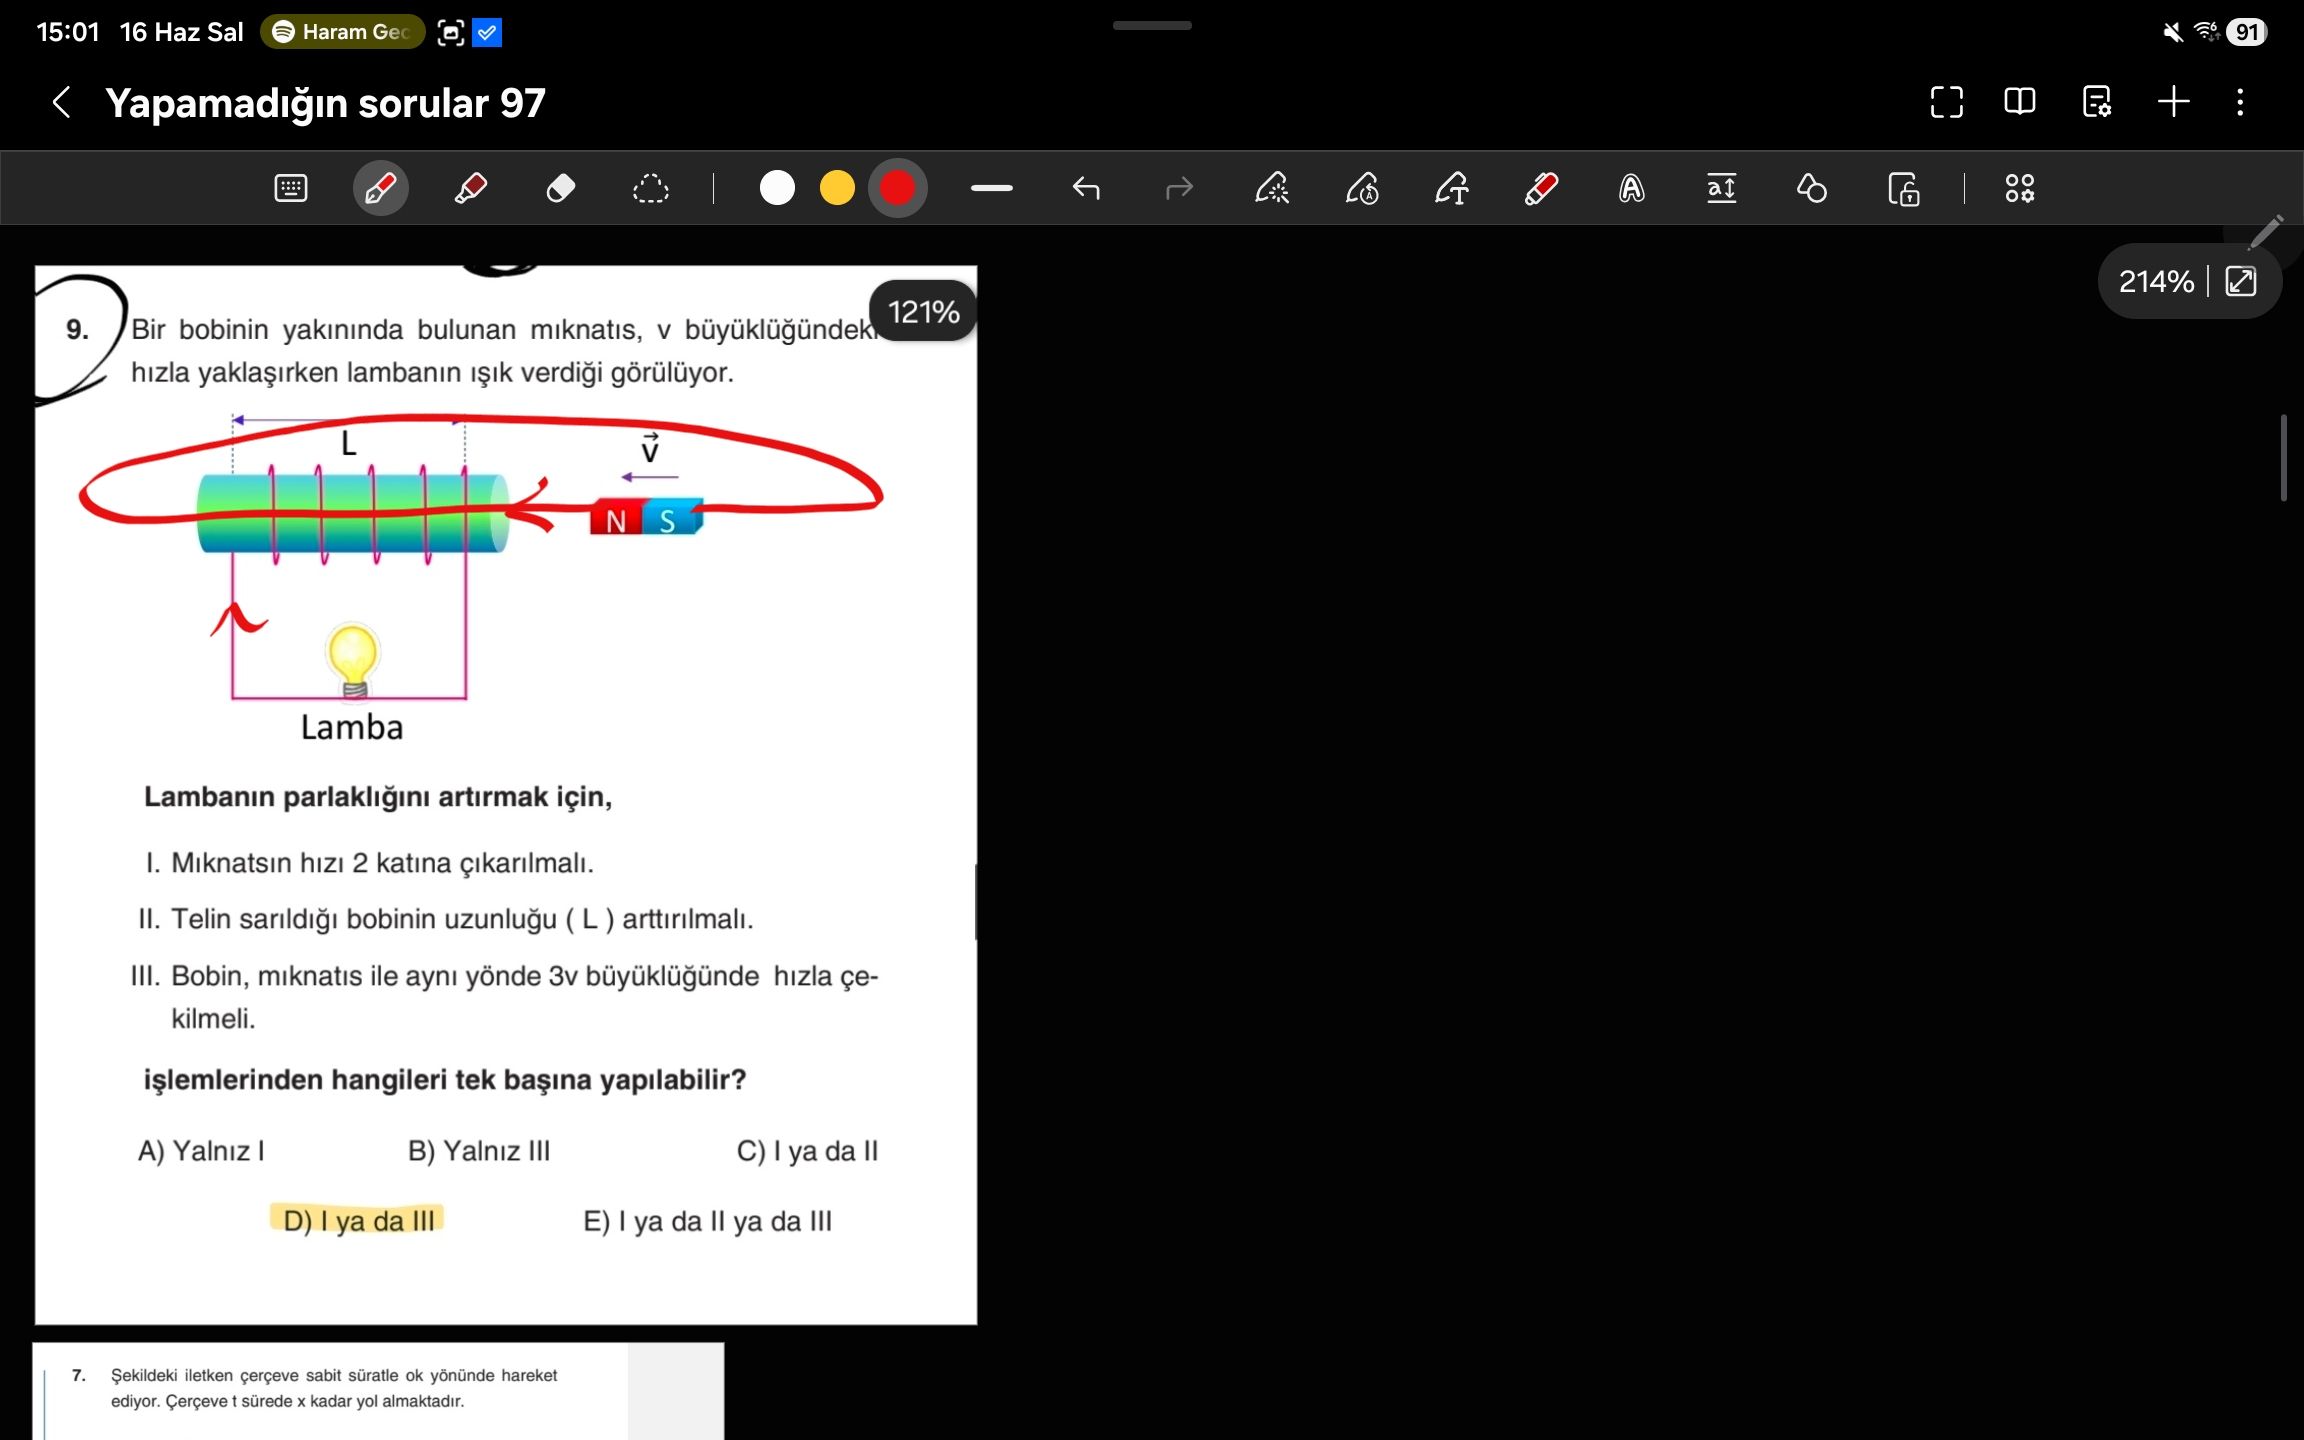Open the three-dot more options menu
Image resolution: width=2304 pixels, height=1440 pixels.
[2240, 102]
